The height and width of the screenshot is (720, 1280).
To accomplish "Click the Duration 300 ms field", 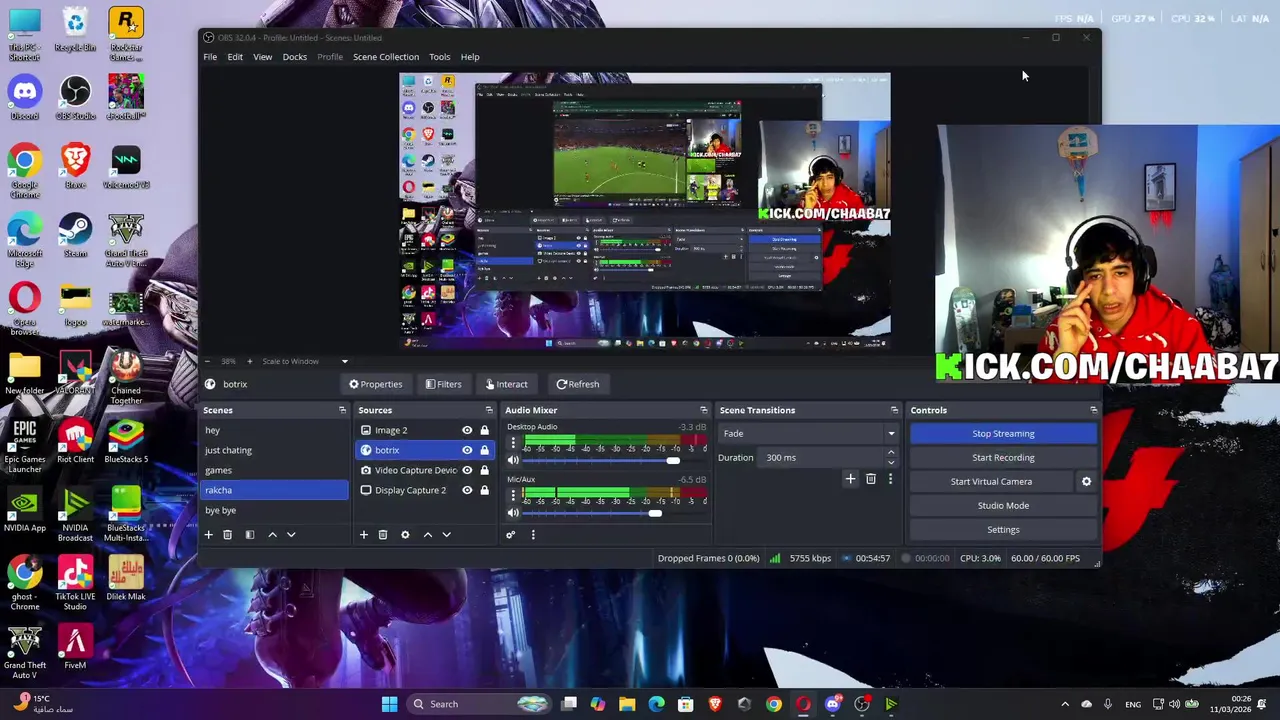I will (x=822, y=458).
